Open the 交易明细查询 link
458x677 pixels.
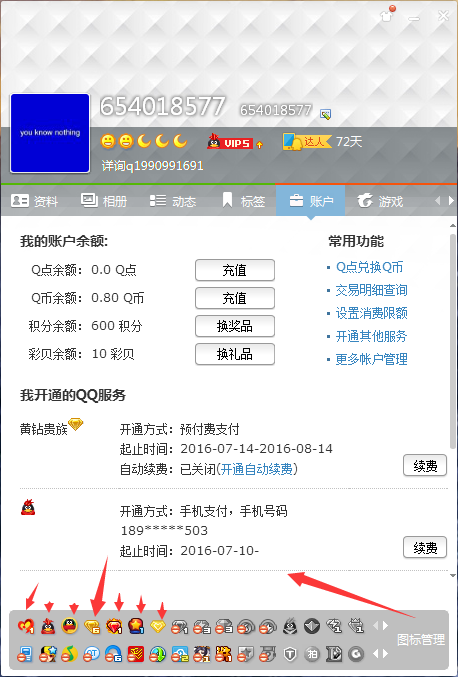(371, 290)
